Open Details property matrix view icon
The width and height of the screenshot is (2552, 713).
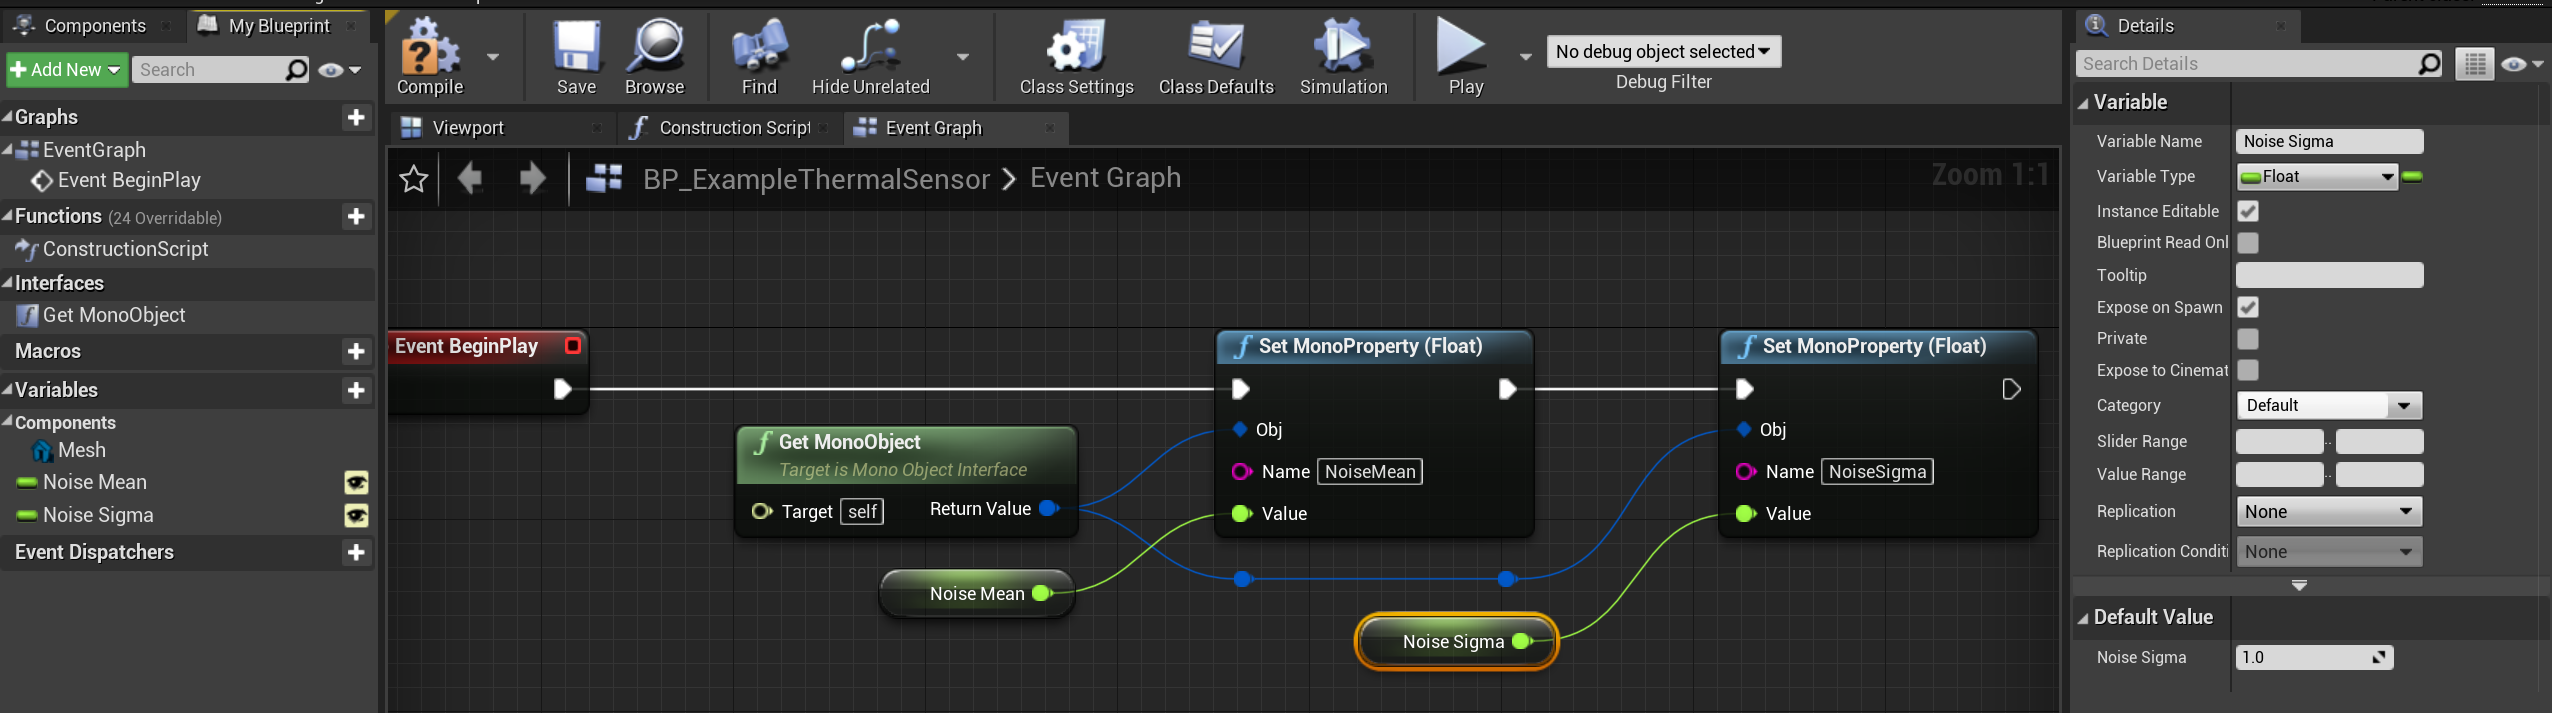2475,65
